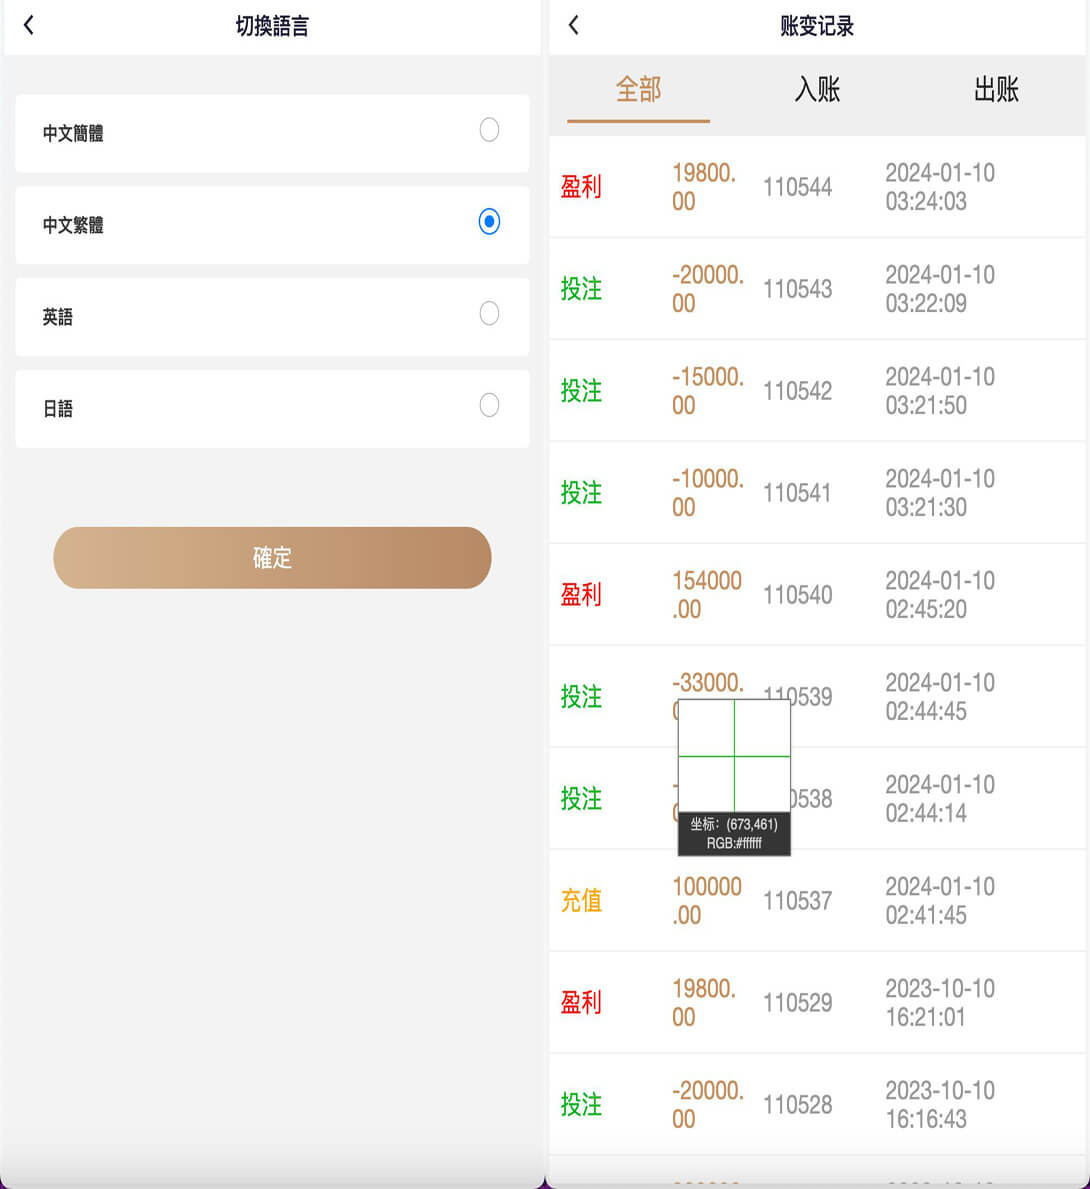Choose the 日語 radio option

[x=489, y=405]
